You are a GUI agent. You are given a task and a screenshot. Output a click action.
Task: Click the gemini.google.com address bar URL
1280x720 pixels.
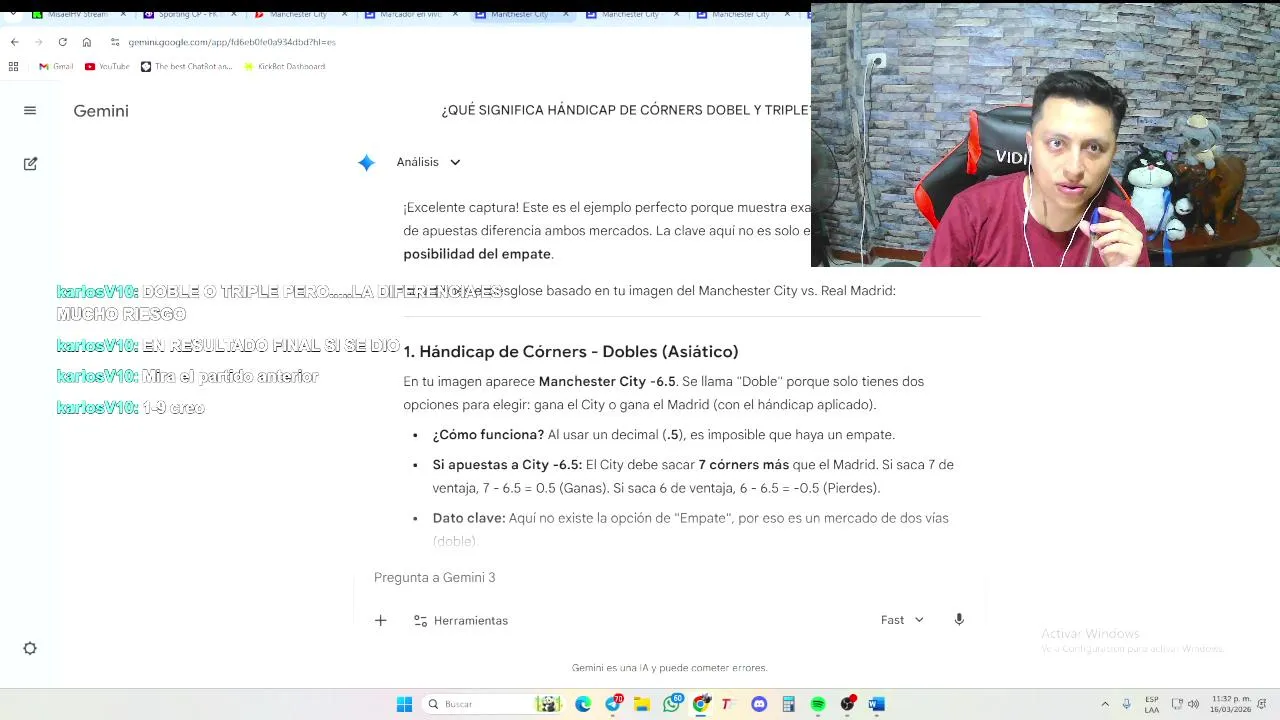231,42
